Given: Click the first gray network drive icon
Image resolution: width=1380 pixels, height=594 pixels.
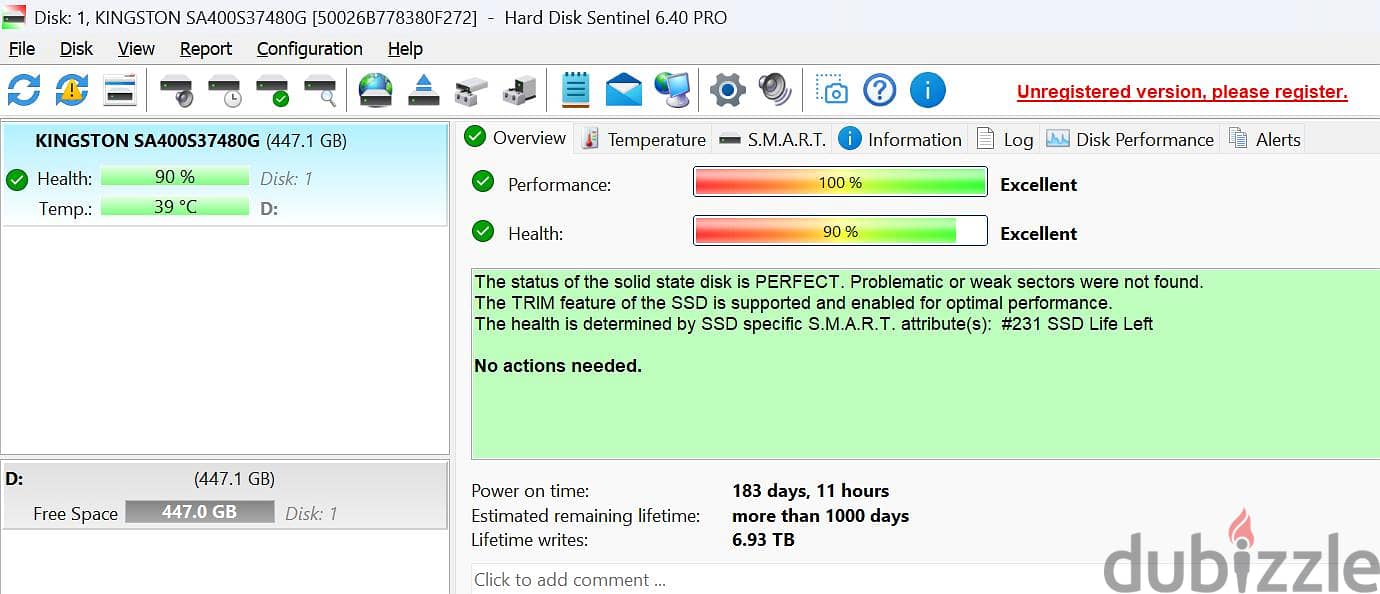Looking at the screenshot, I should (x=471, y=91).
